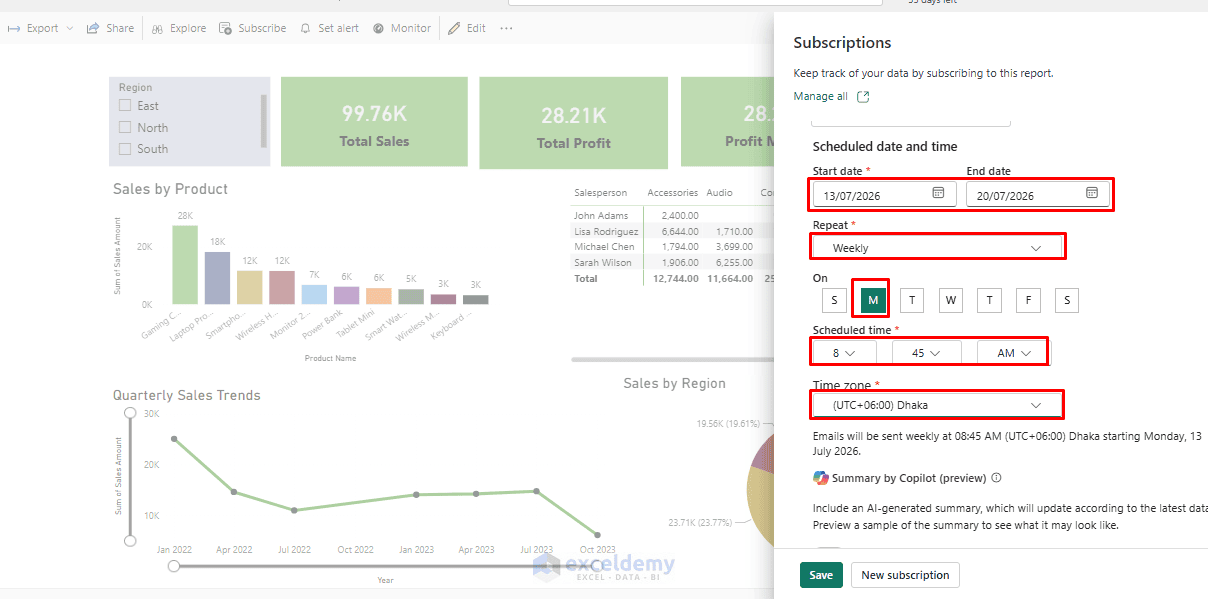Click the End date input field
Screen dimensions: 1208x599
[1038, 194]
